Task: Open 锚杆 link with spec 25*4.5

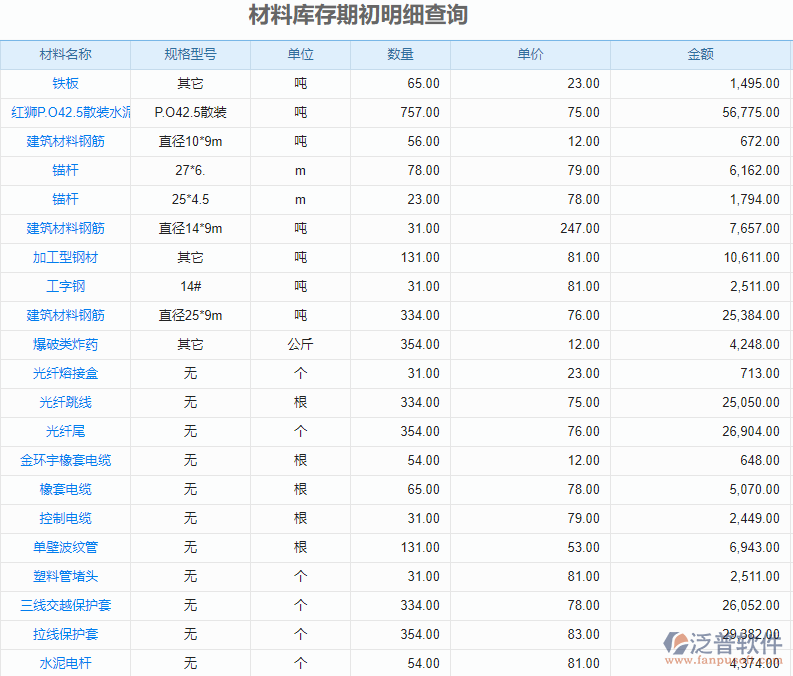Action: [x=65, y=199]
